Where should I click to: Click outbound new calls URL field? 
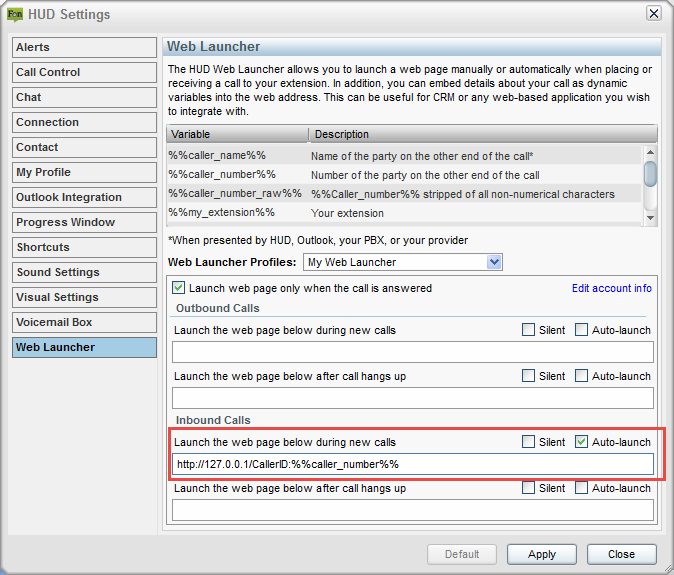[x=413, y=352]
